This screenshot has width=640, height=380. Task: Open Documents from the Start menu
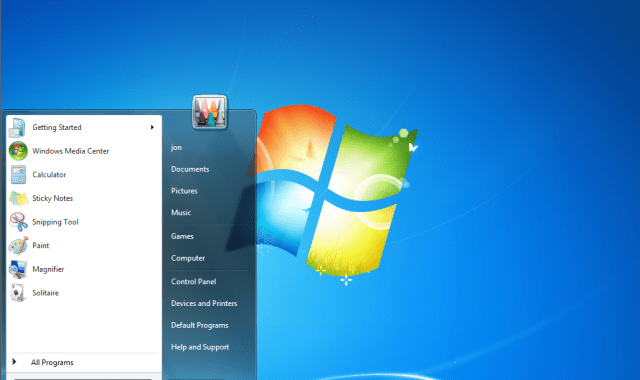pyautogui.click(x=190, y=169)
